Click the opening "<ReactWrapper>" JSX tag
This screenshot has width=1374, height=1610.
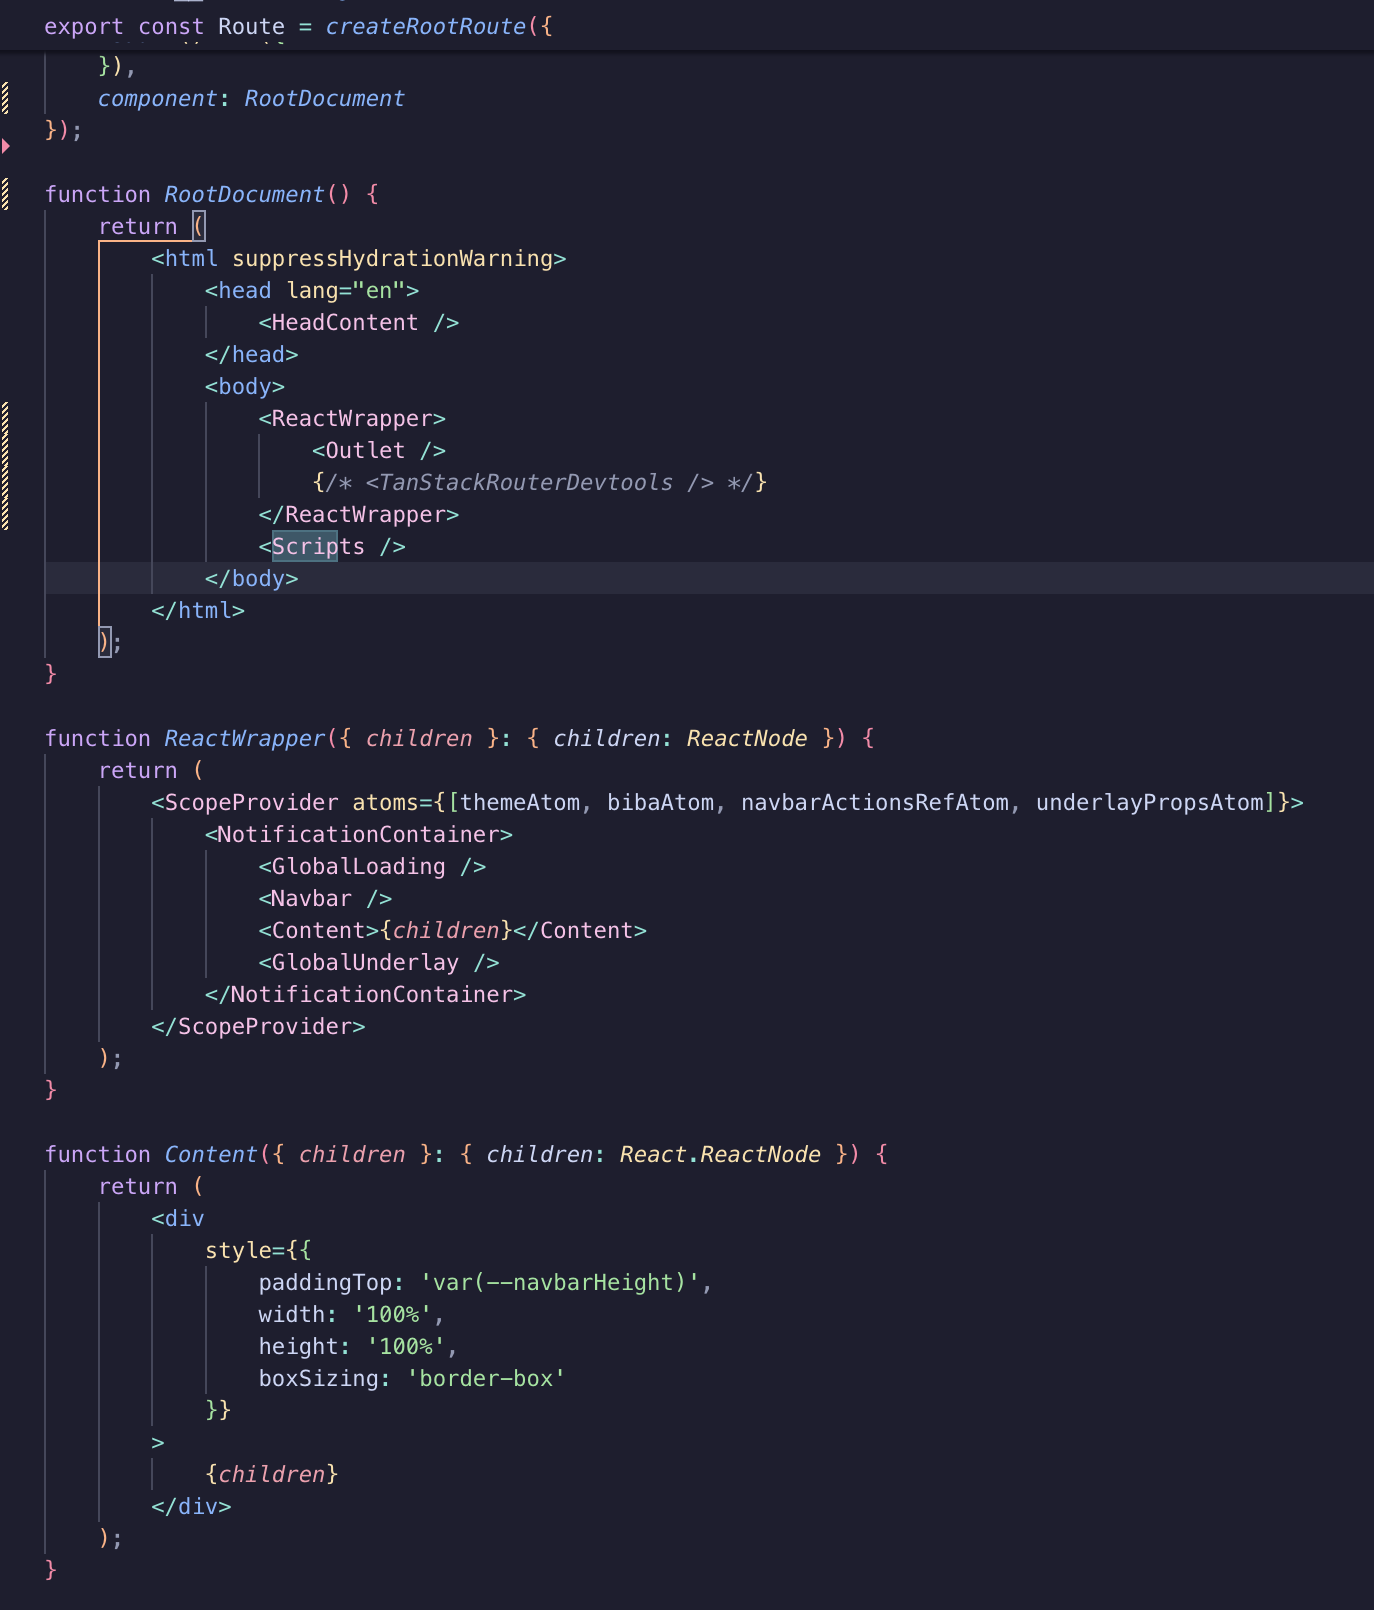(352, 419)
